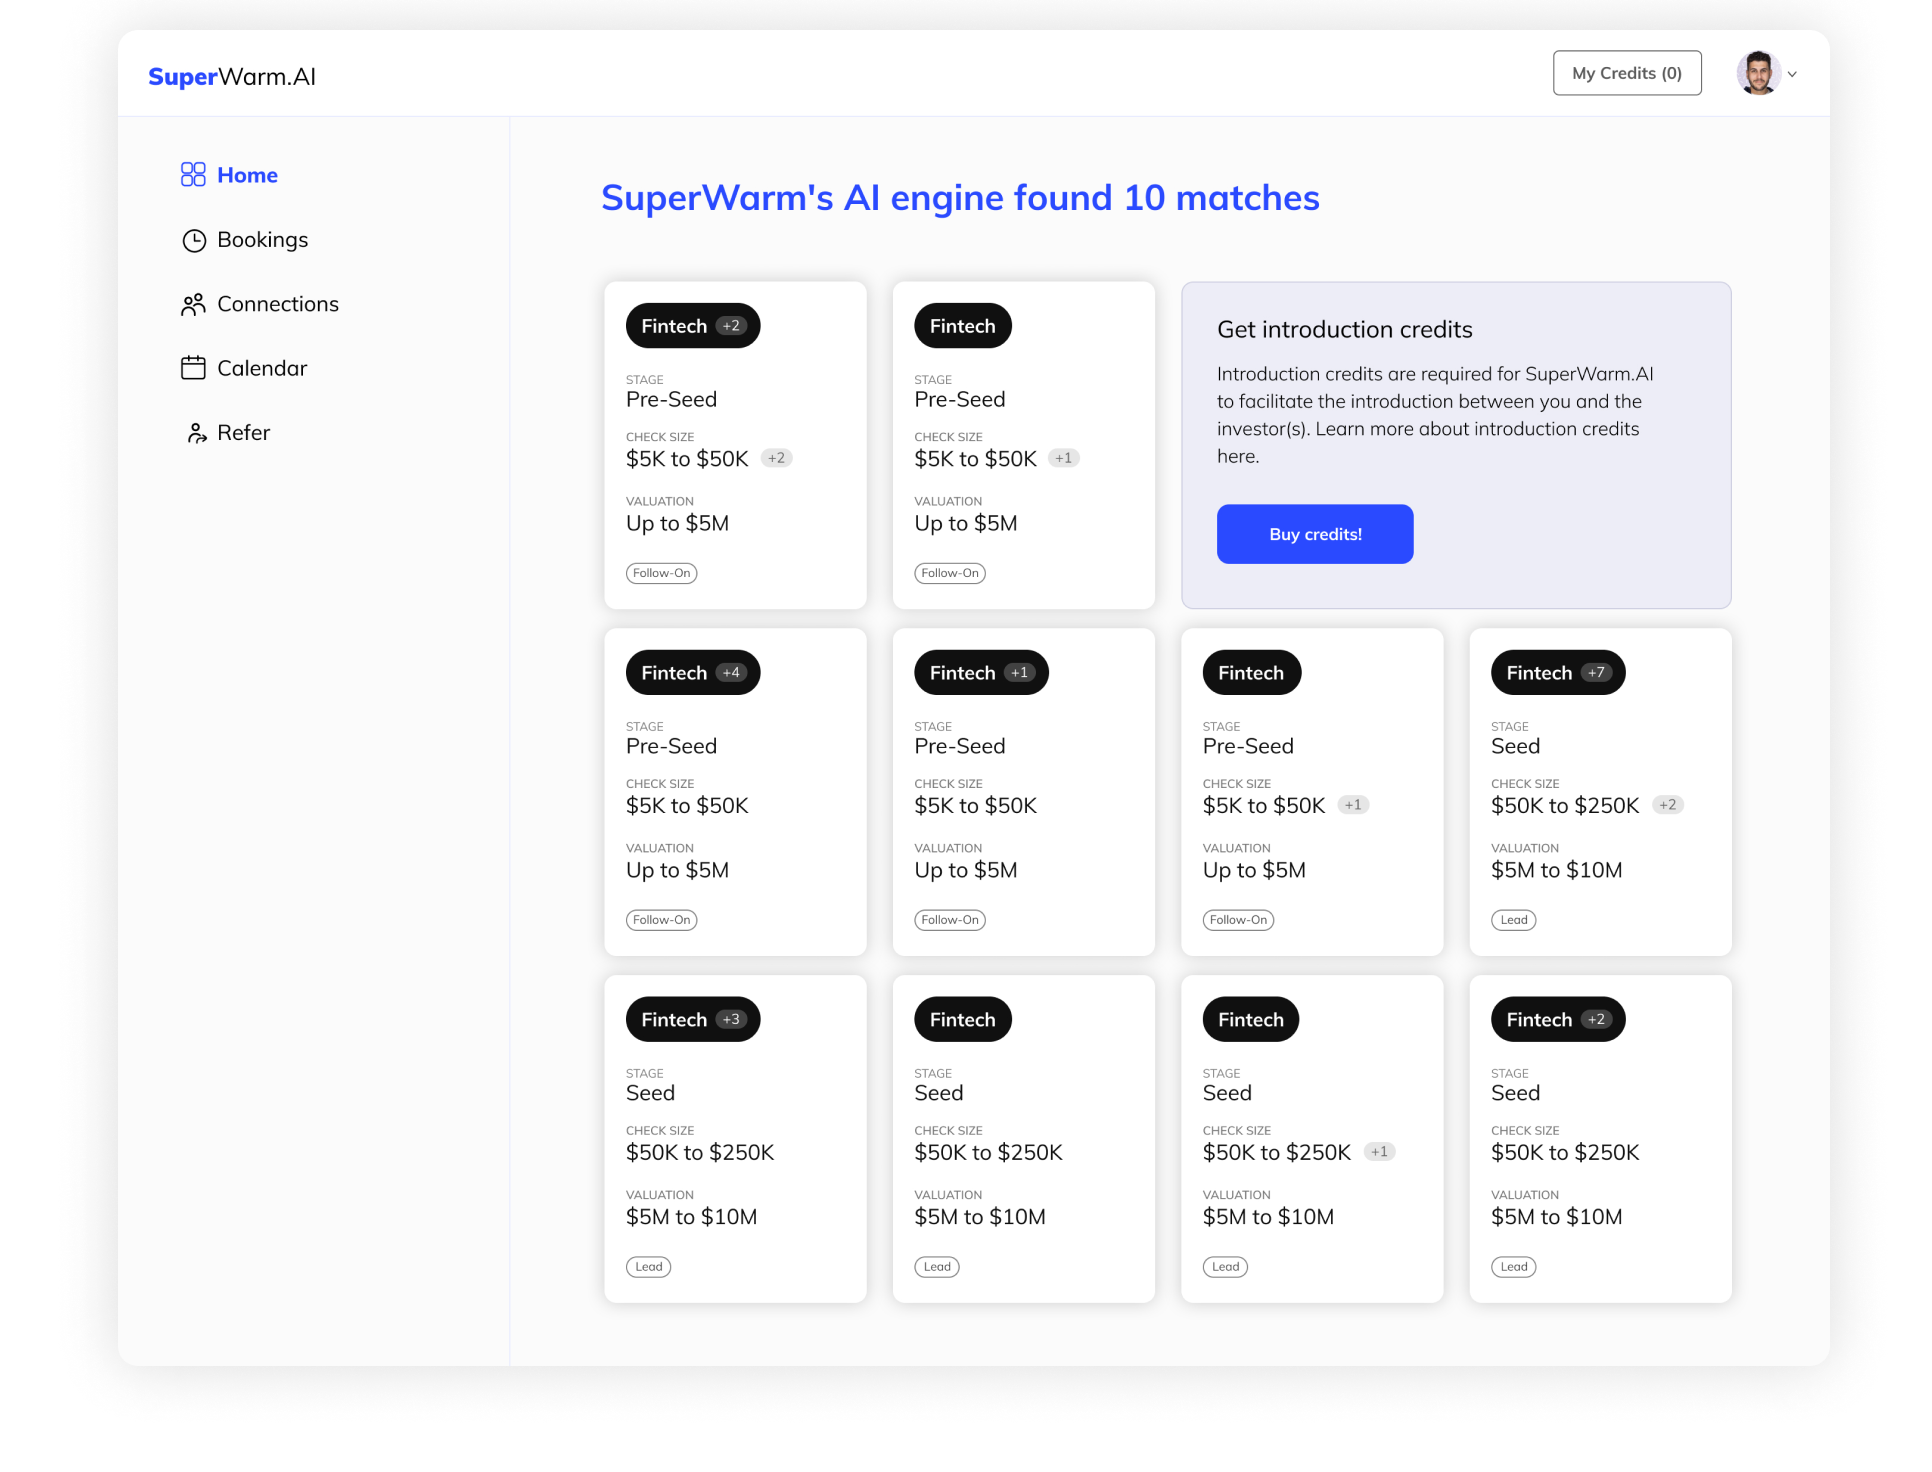Viewport: 1932px width, 1472px height.
Task: Click the user profile avatar
Action: pyautogui.click(x=1758, y=73)
